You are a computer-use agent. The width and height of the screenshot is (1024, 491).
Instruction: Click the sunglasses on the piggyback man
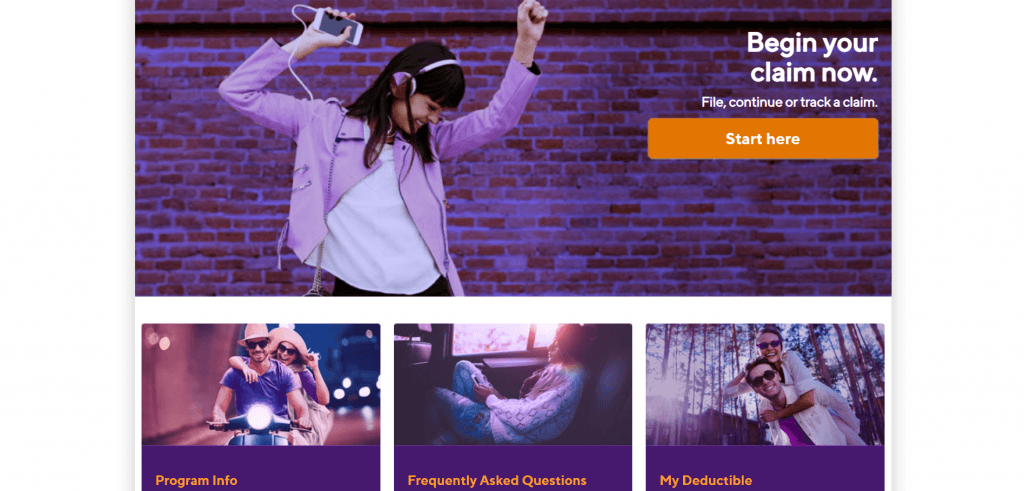click(762, 378)
